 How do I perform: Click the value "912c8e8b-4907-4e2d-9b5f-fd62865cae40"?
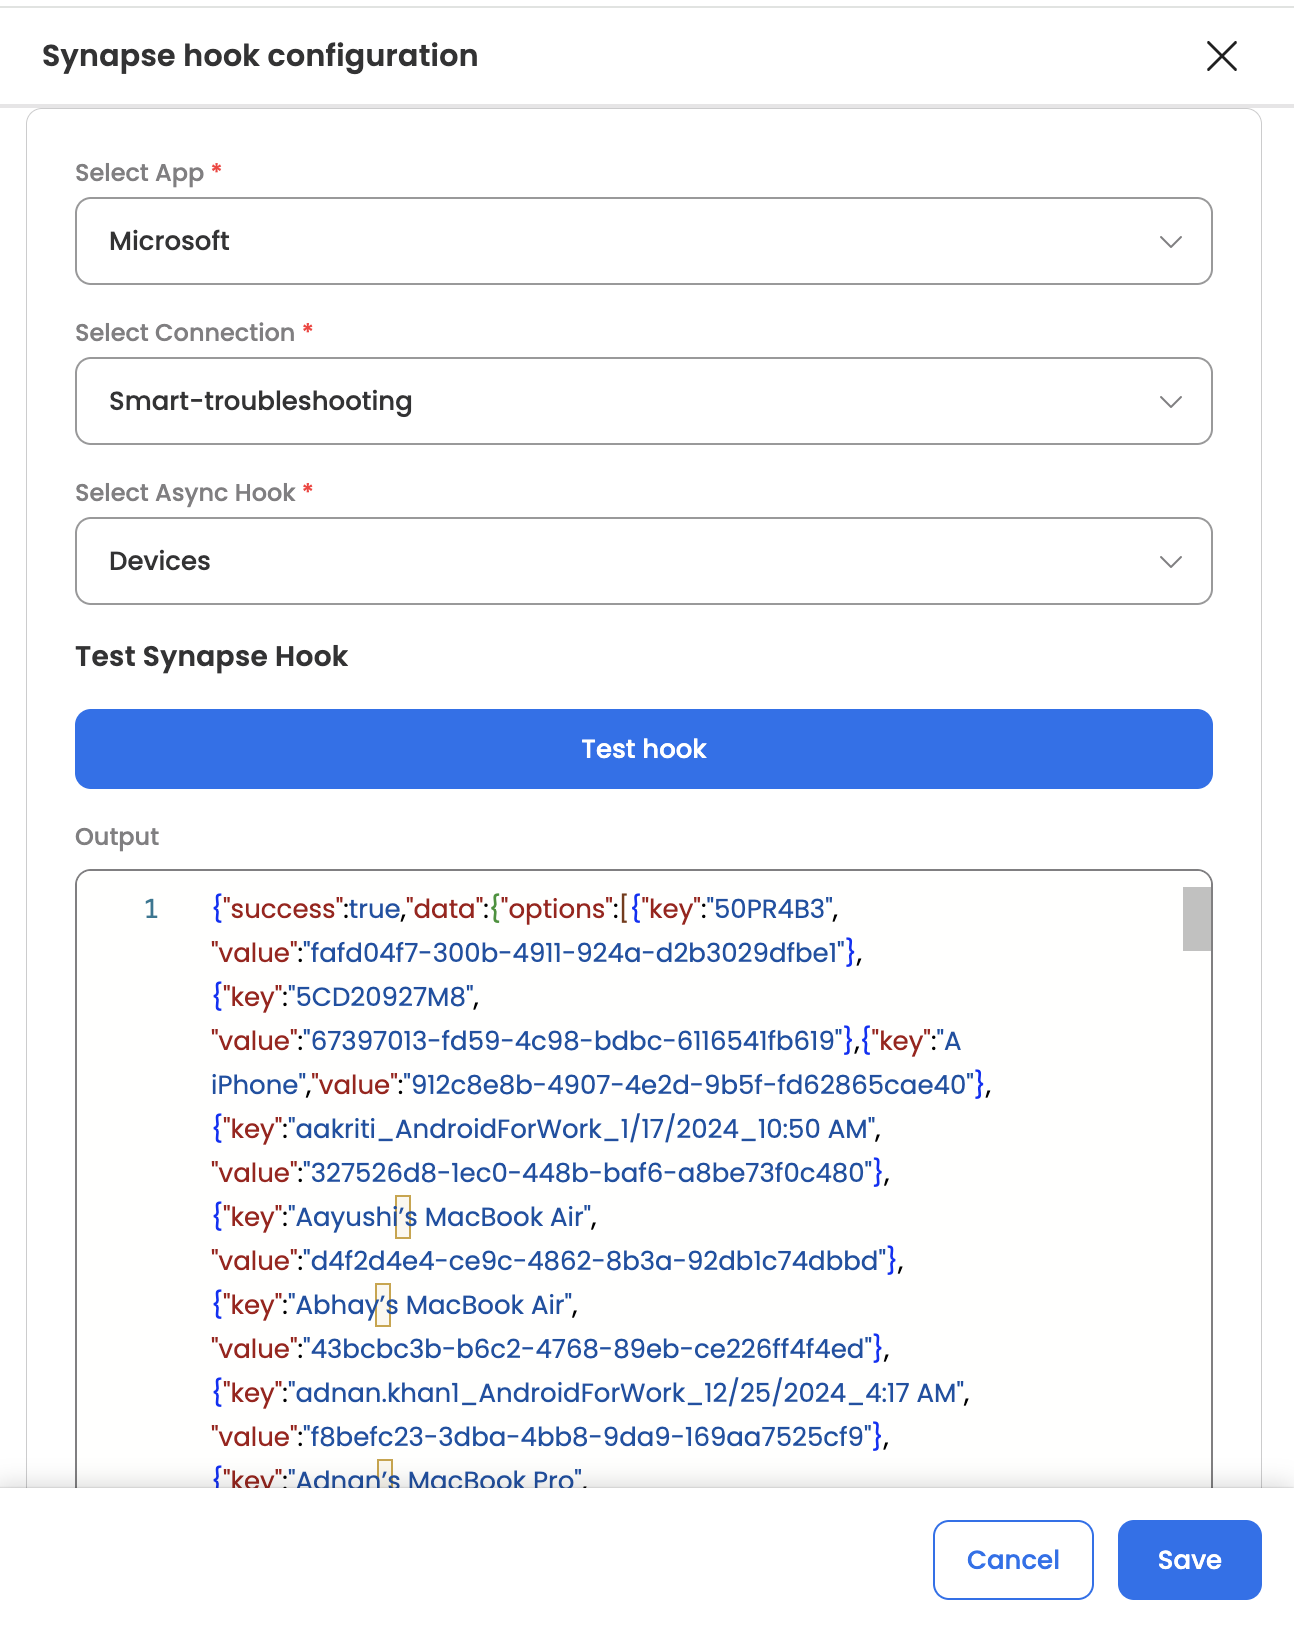pos(690,1085)
